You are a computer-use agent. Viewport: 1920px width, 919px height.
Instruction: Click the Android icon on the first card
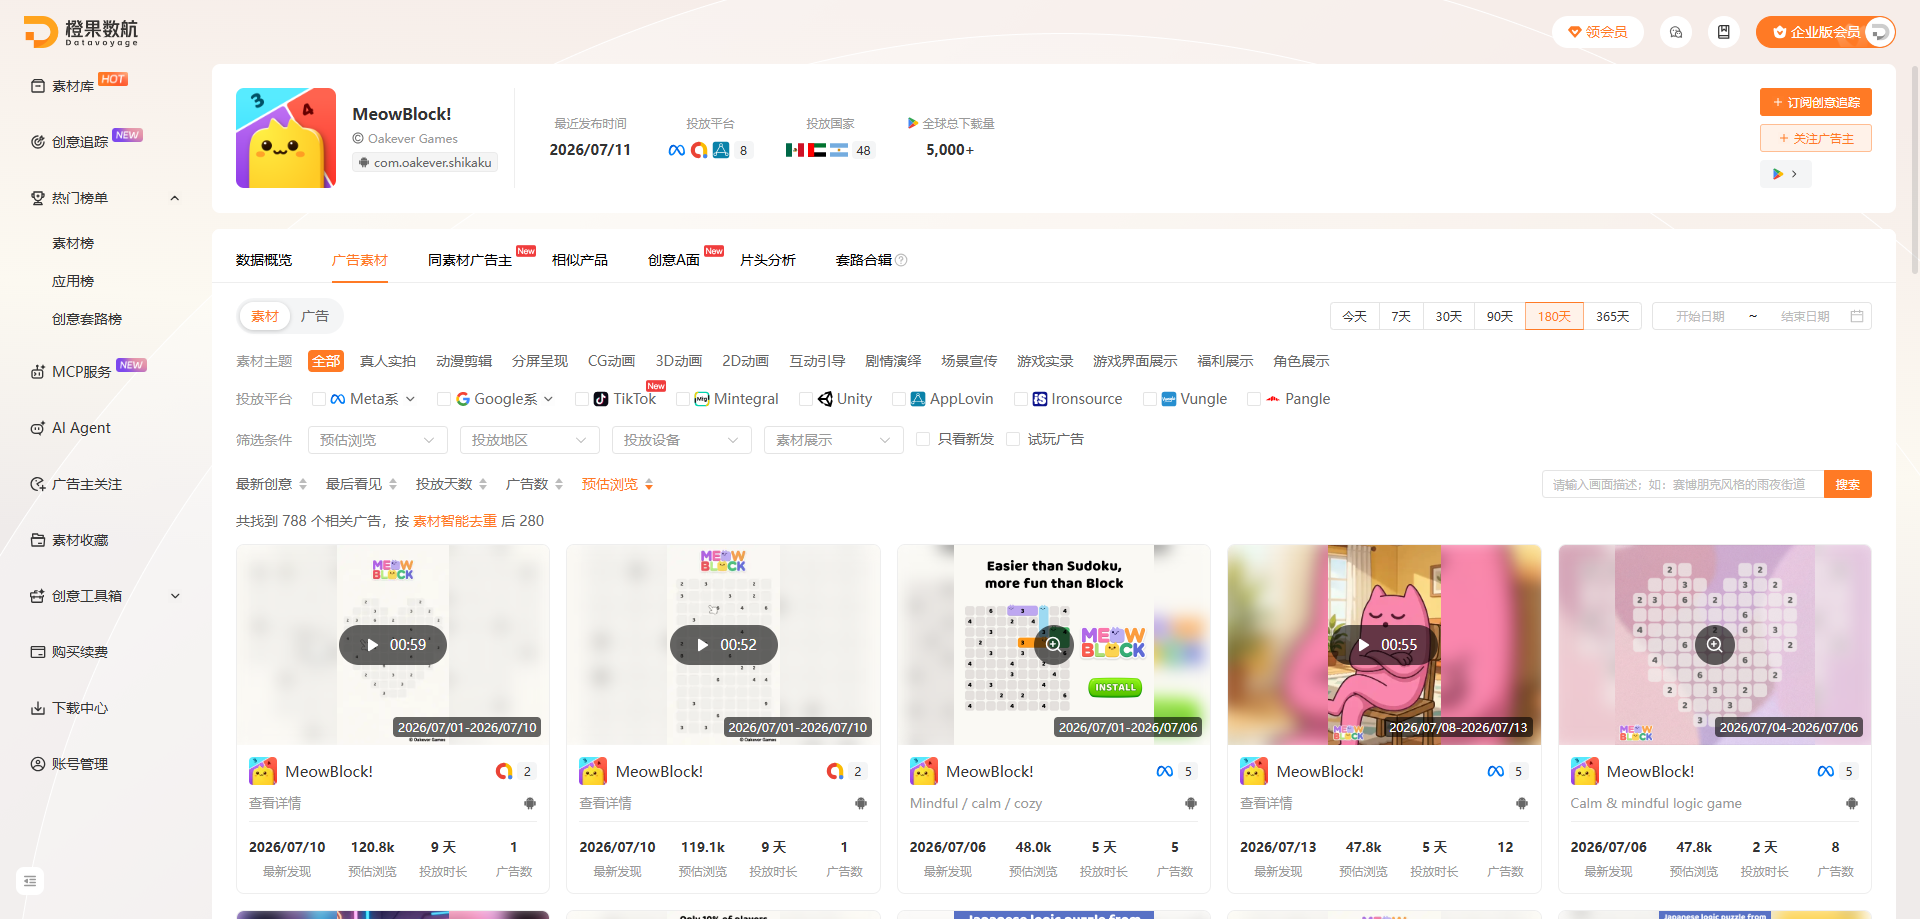point(530,803)
